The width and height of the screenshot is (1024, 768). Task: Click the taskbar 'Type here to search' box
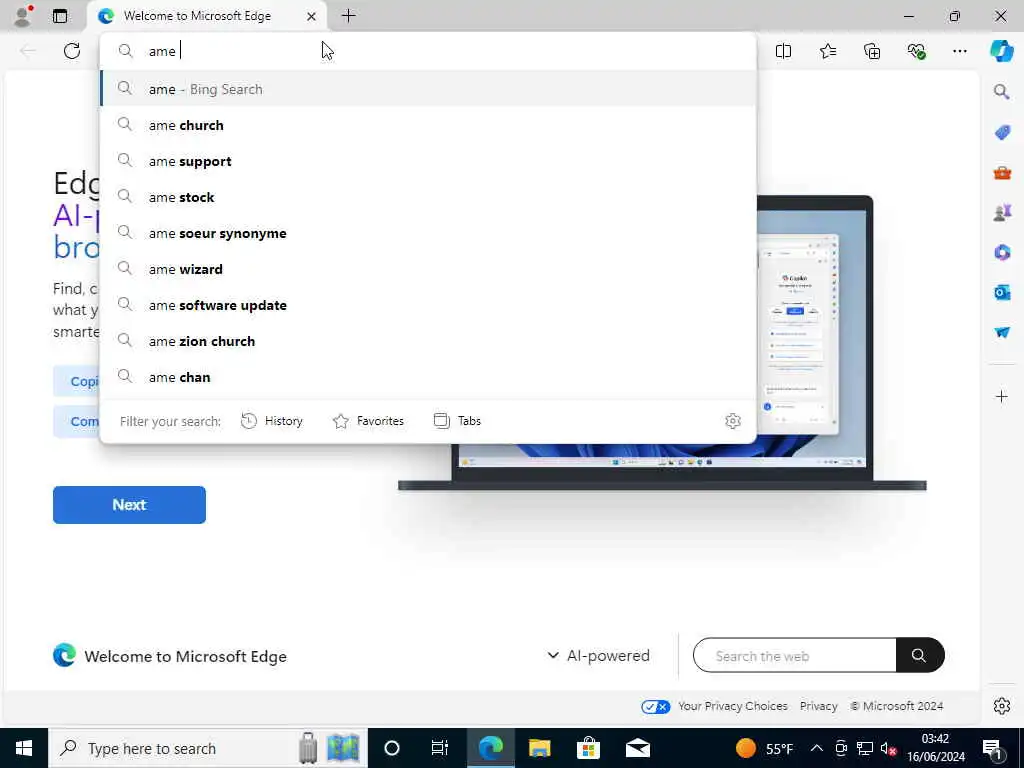click(x=208, y=748)
